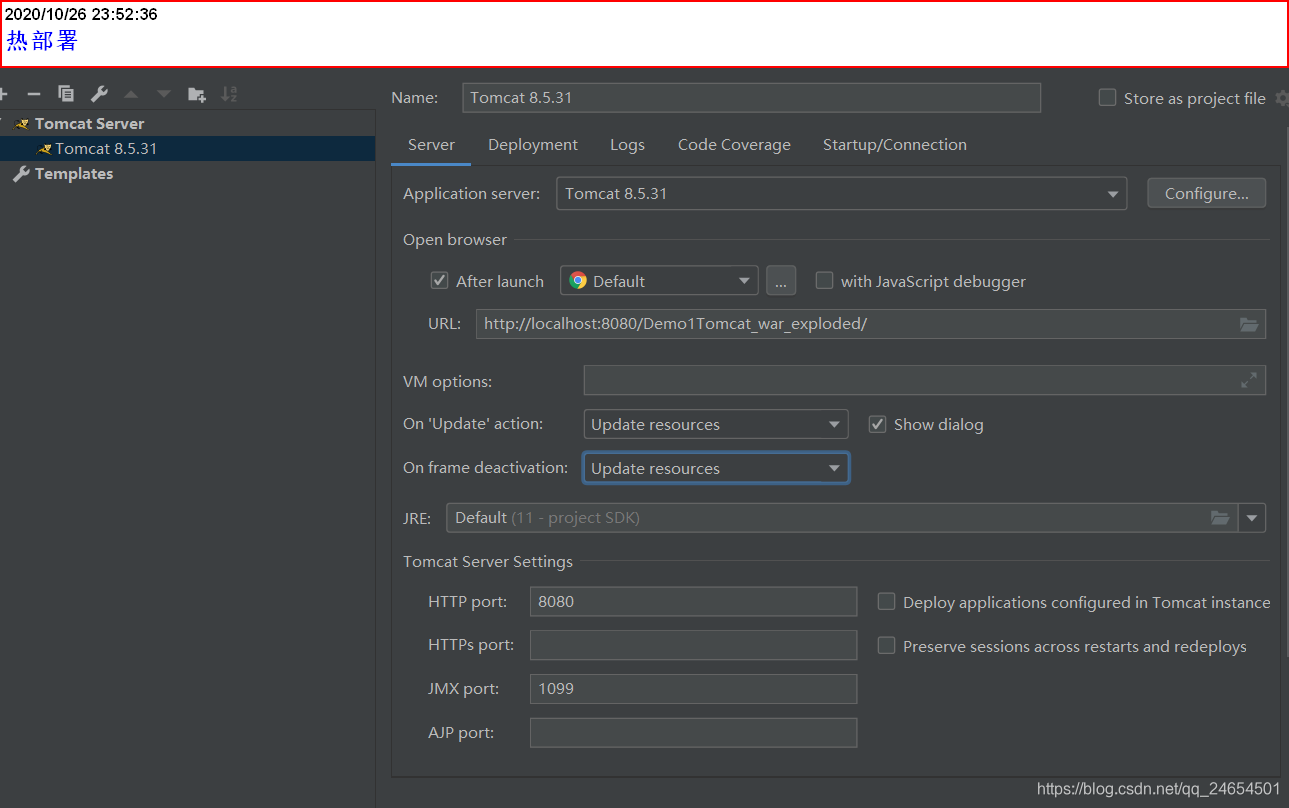Switch to the Server tab
1289x808 pixels.
(x=431, y=145)
